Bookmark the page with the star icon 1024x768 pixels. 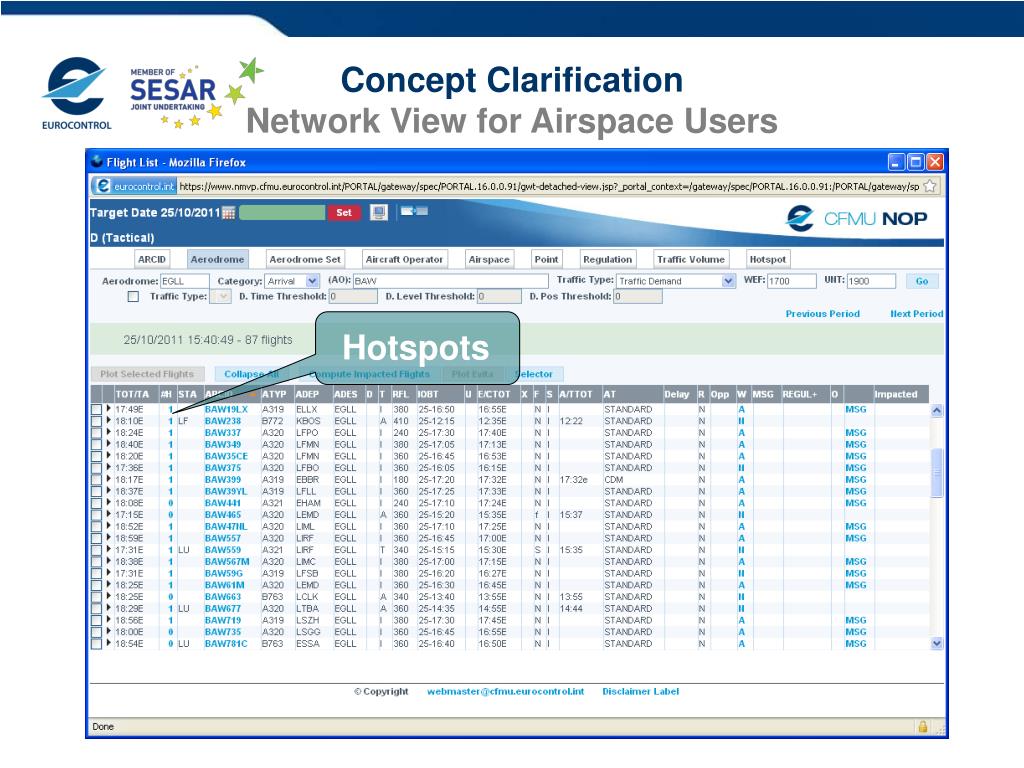pos(930,187)
